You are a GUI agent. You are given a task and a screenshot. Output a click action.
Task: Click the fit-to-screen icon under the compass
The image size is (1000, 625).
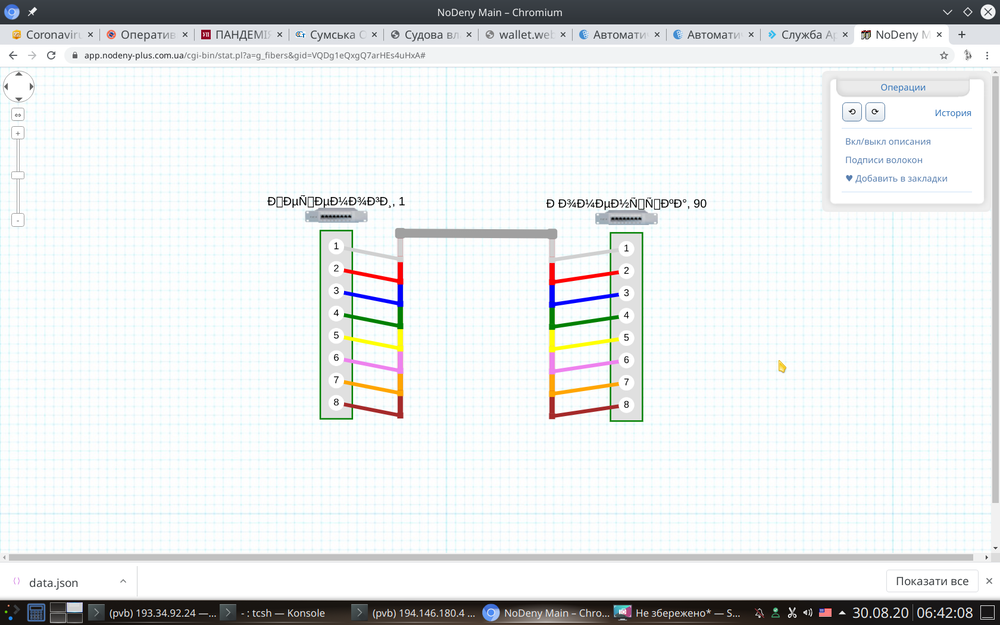coord(17,114)
